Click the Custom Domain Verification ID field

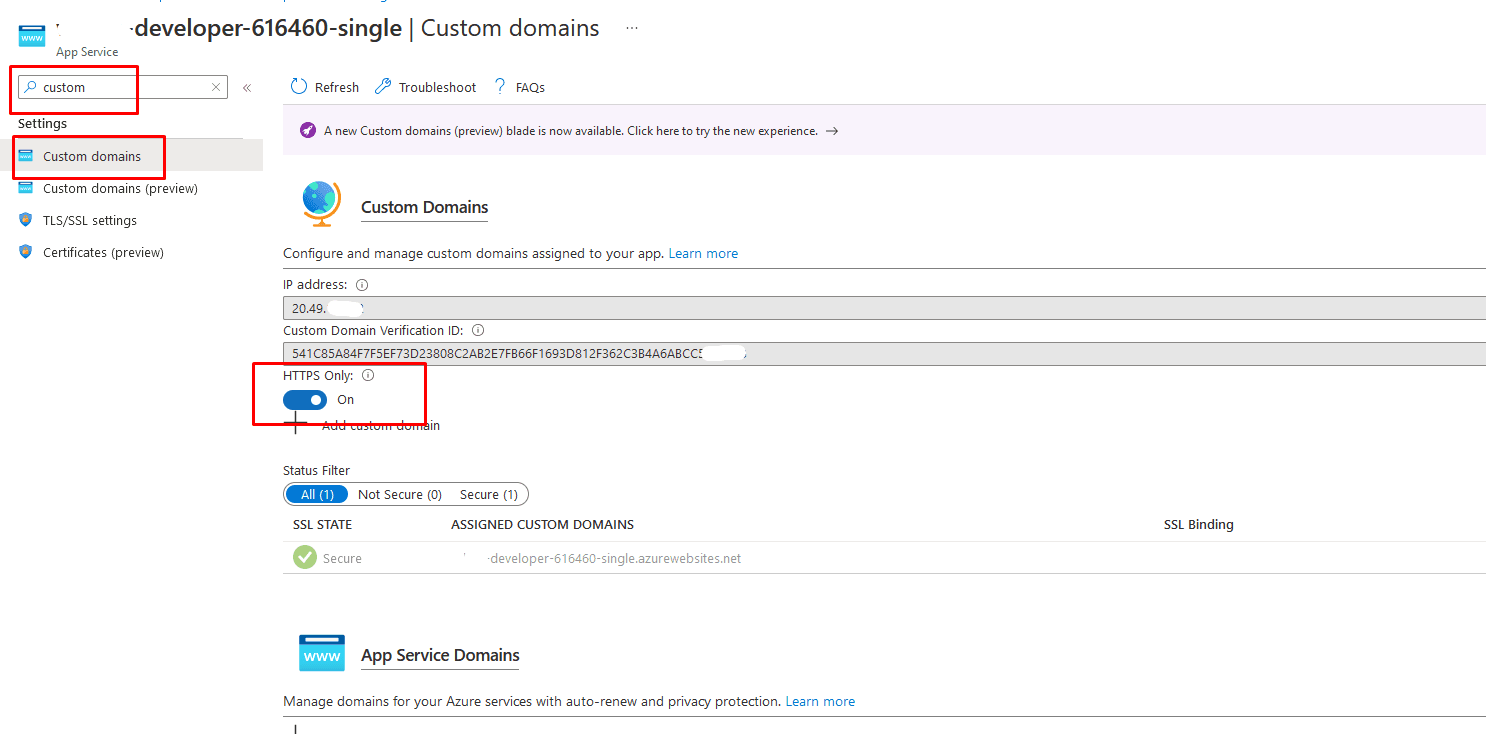[x=884, y=353]
